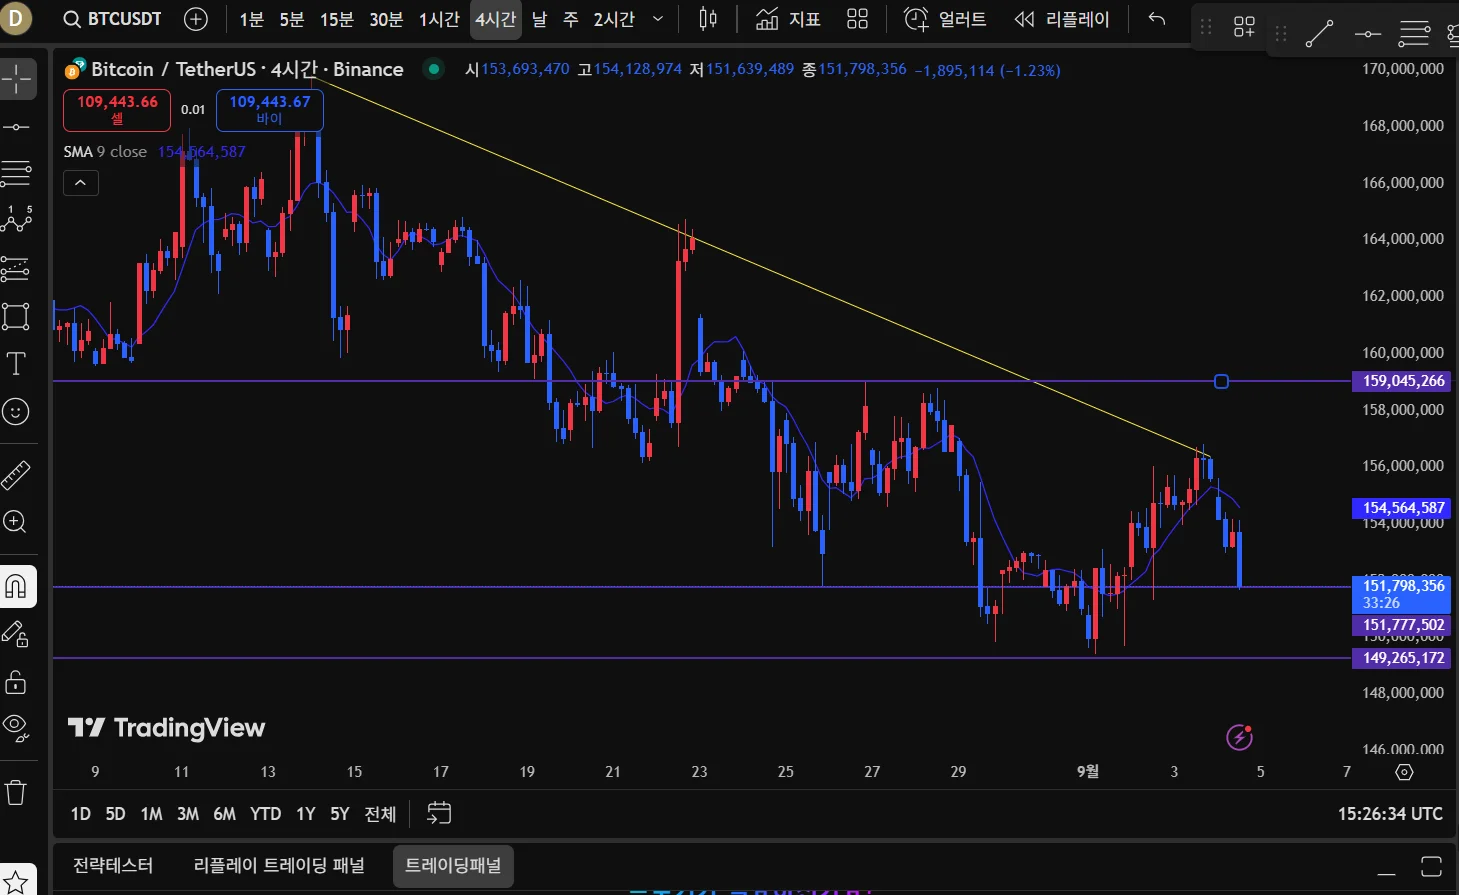Image resolution: width=1459 pixels, height=895 pixels.
Task: Click the undo arrow
Action: (1157, 19)
